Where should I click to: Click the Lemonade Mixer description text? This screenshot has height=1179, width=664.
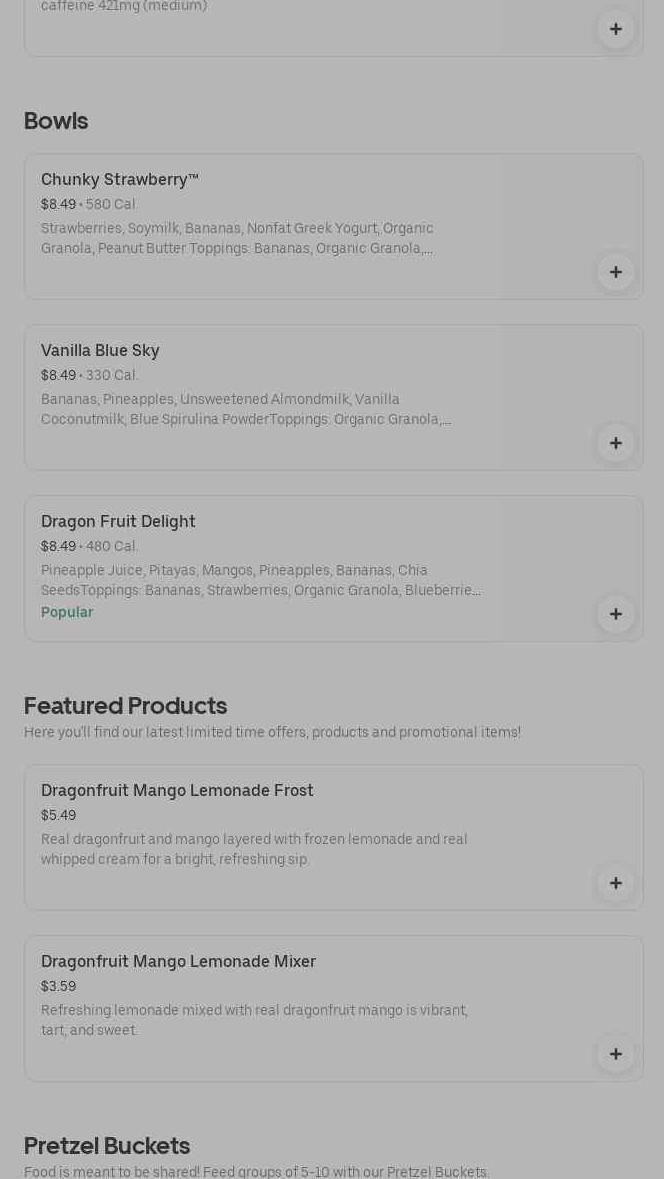click(254, 1020)
